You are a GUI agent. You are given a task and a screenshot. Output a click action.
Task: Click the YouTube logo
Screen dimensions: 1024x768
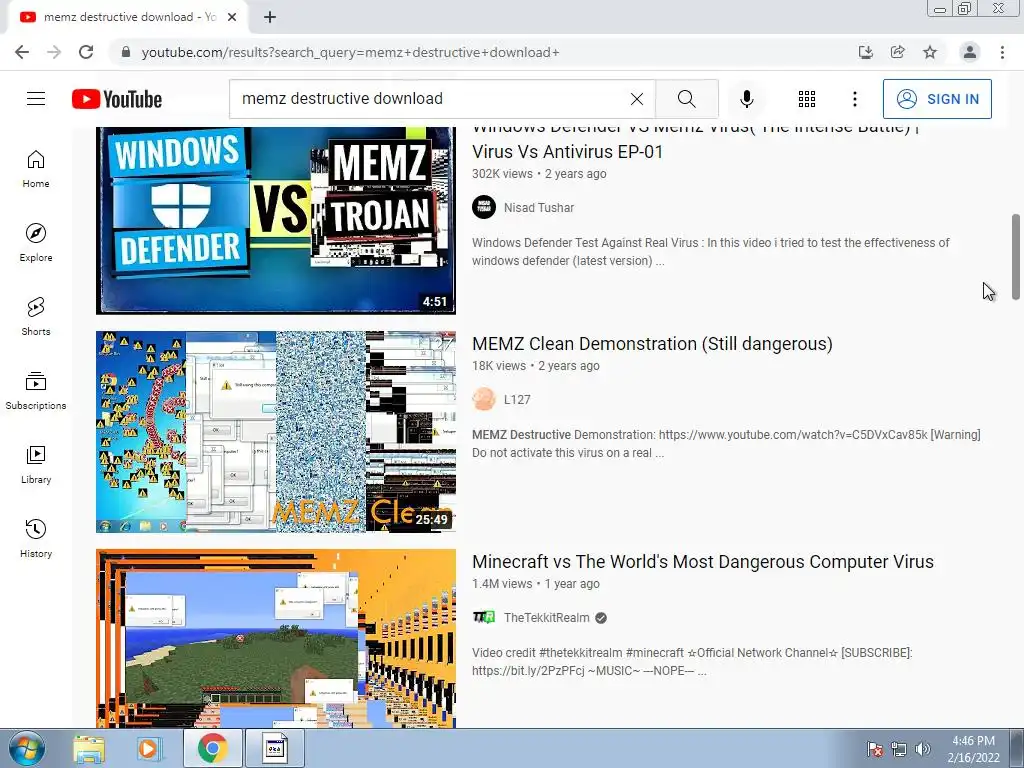[117, 99]
